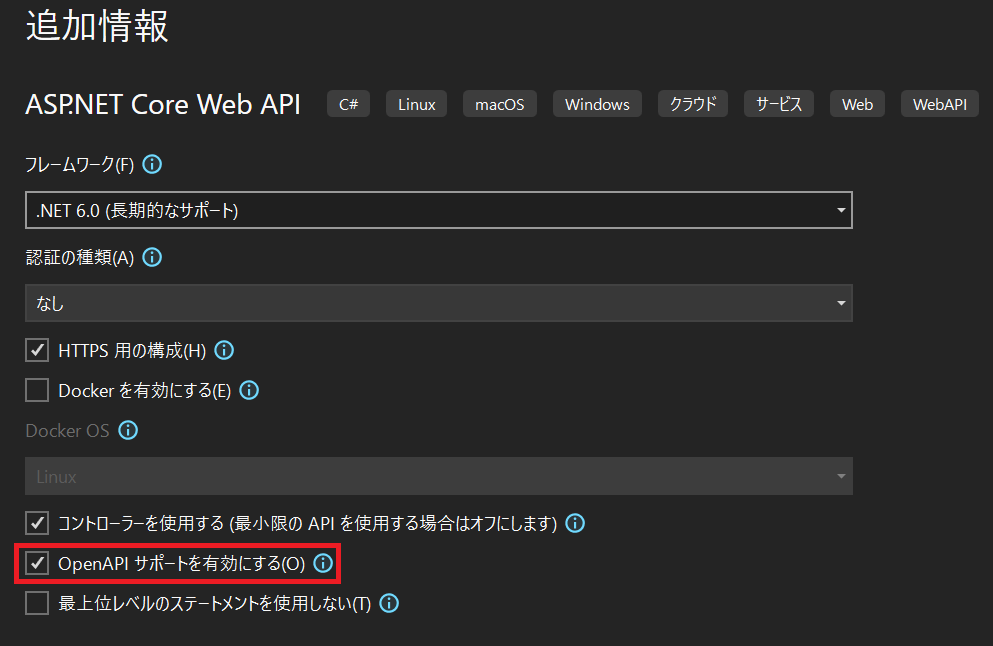
Task: Click info icon beside Docker を有効にする(E)
Action: (249, 390)
